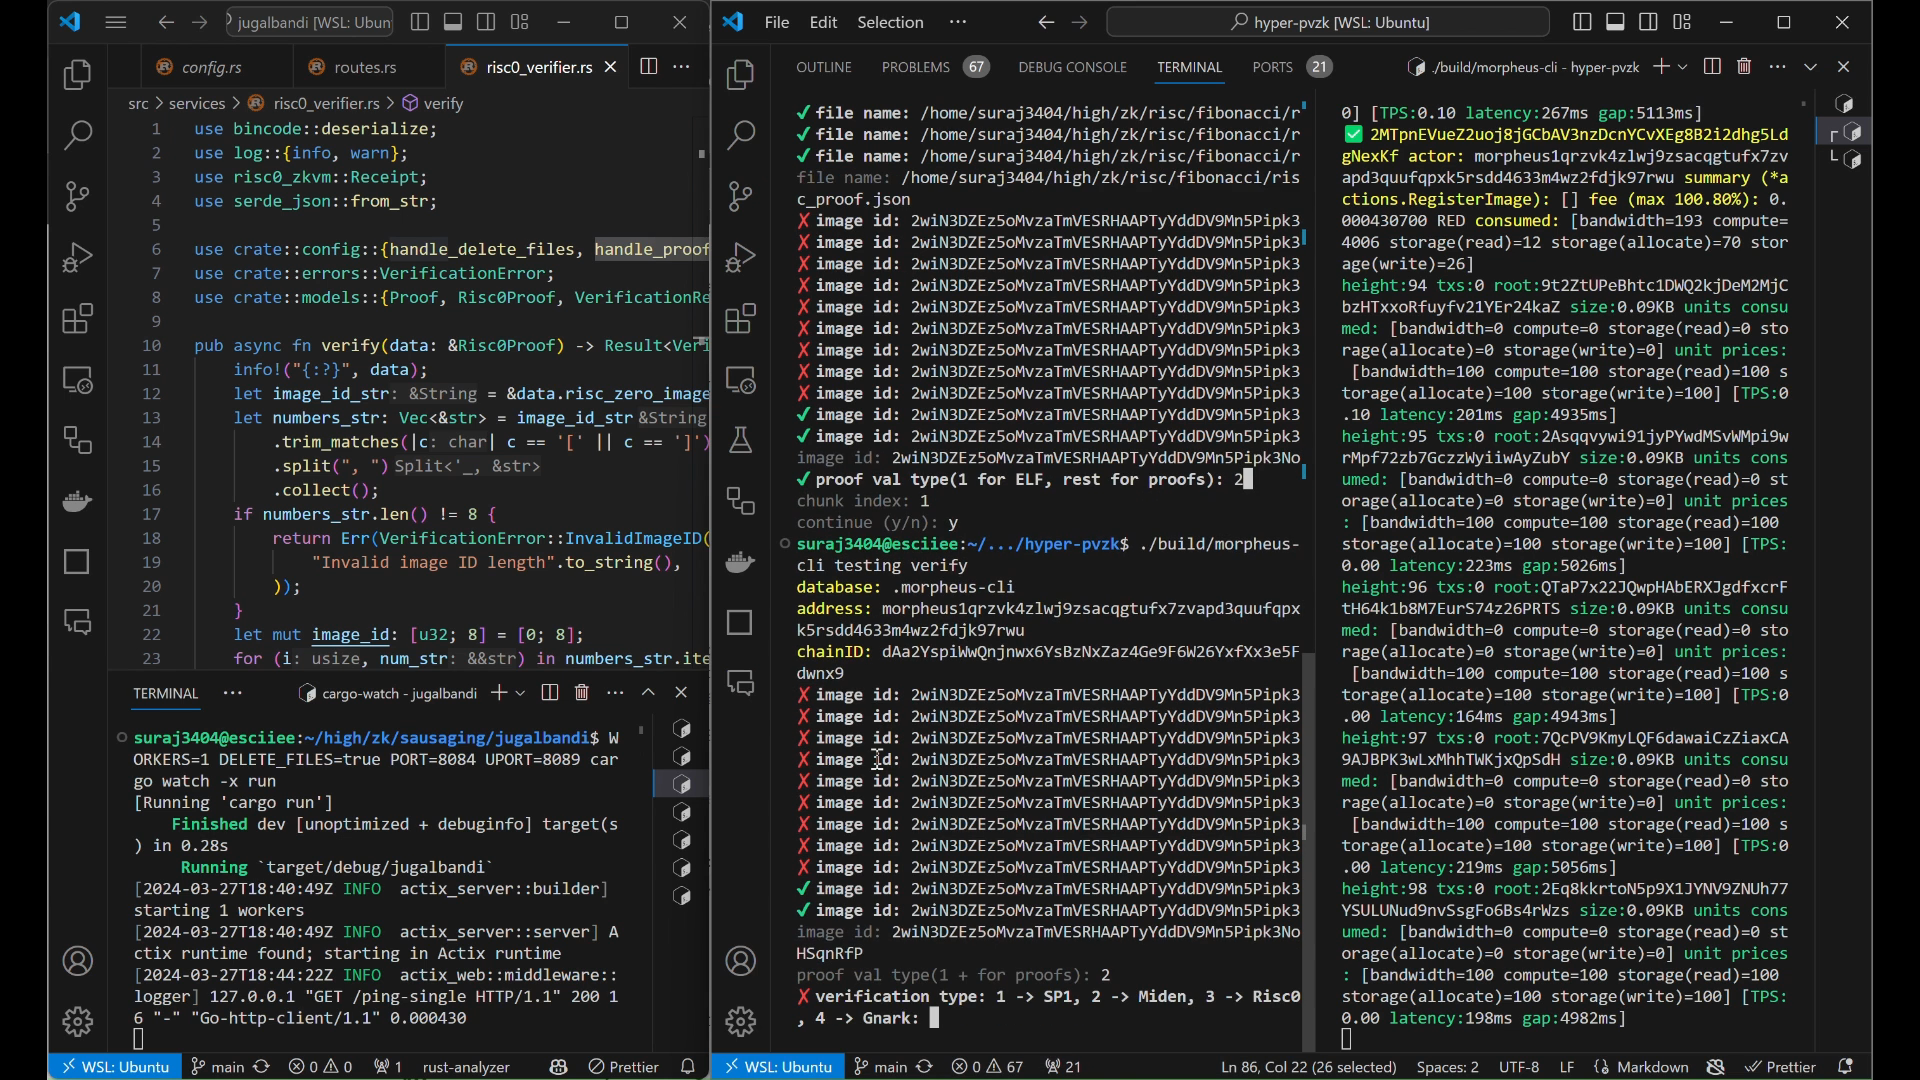This screenshot has height=1080, width=1920.
Task: Toggle panel visibility in jugalbandi title bar
Action: click(453, 22)
